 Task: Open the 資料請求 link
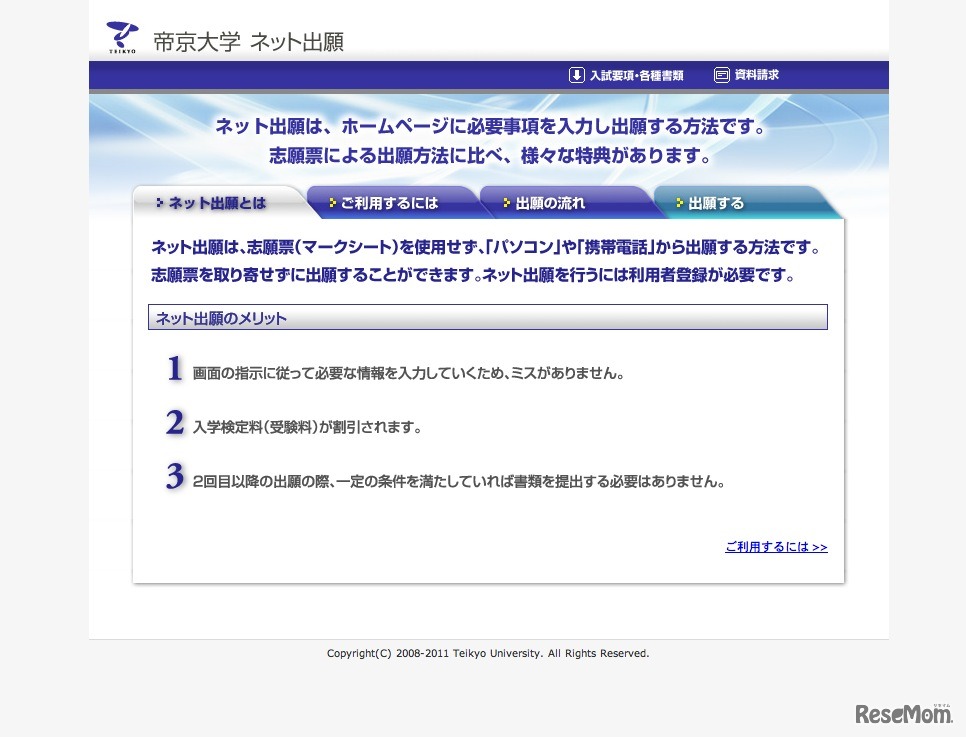[757, 75]
